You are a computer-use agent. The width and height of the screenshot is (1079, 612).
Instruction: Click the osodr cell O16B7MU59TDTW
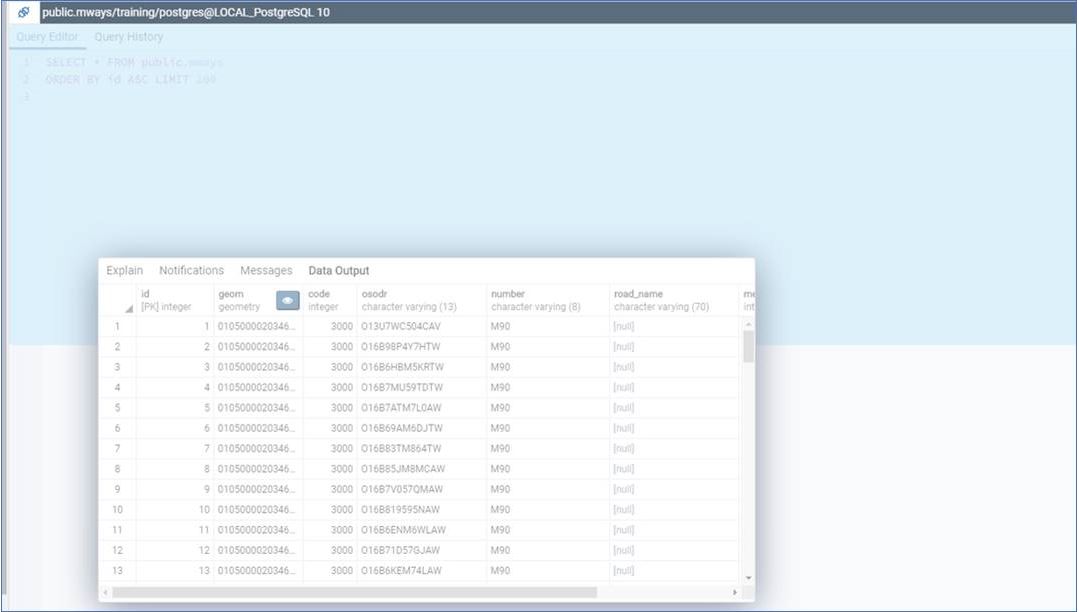pos(421,388)
